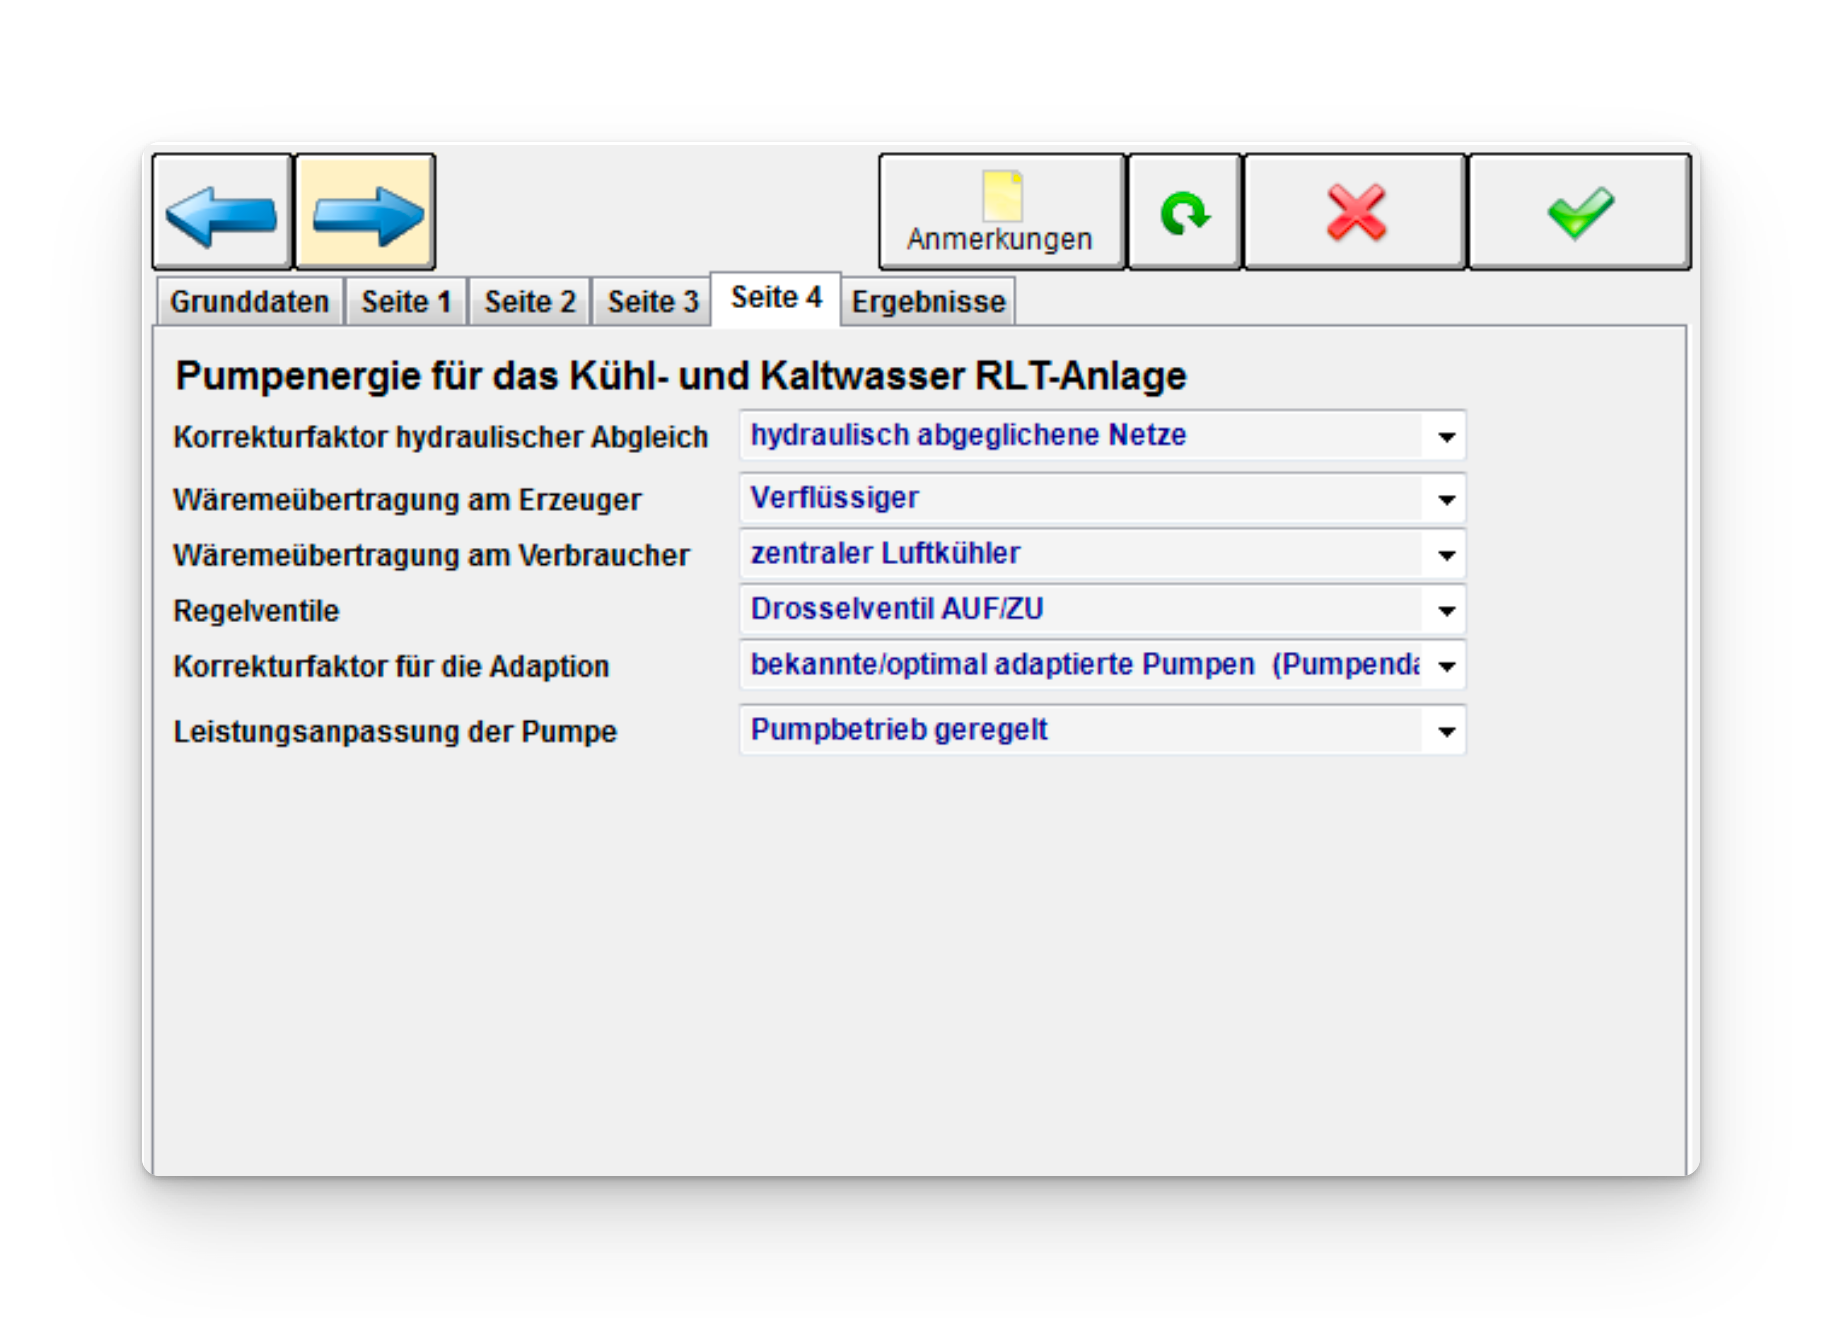This screenshot has width=1842, height=1318.
Task: Click the green refresh arrow icon
Action: 1184,213
